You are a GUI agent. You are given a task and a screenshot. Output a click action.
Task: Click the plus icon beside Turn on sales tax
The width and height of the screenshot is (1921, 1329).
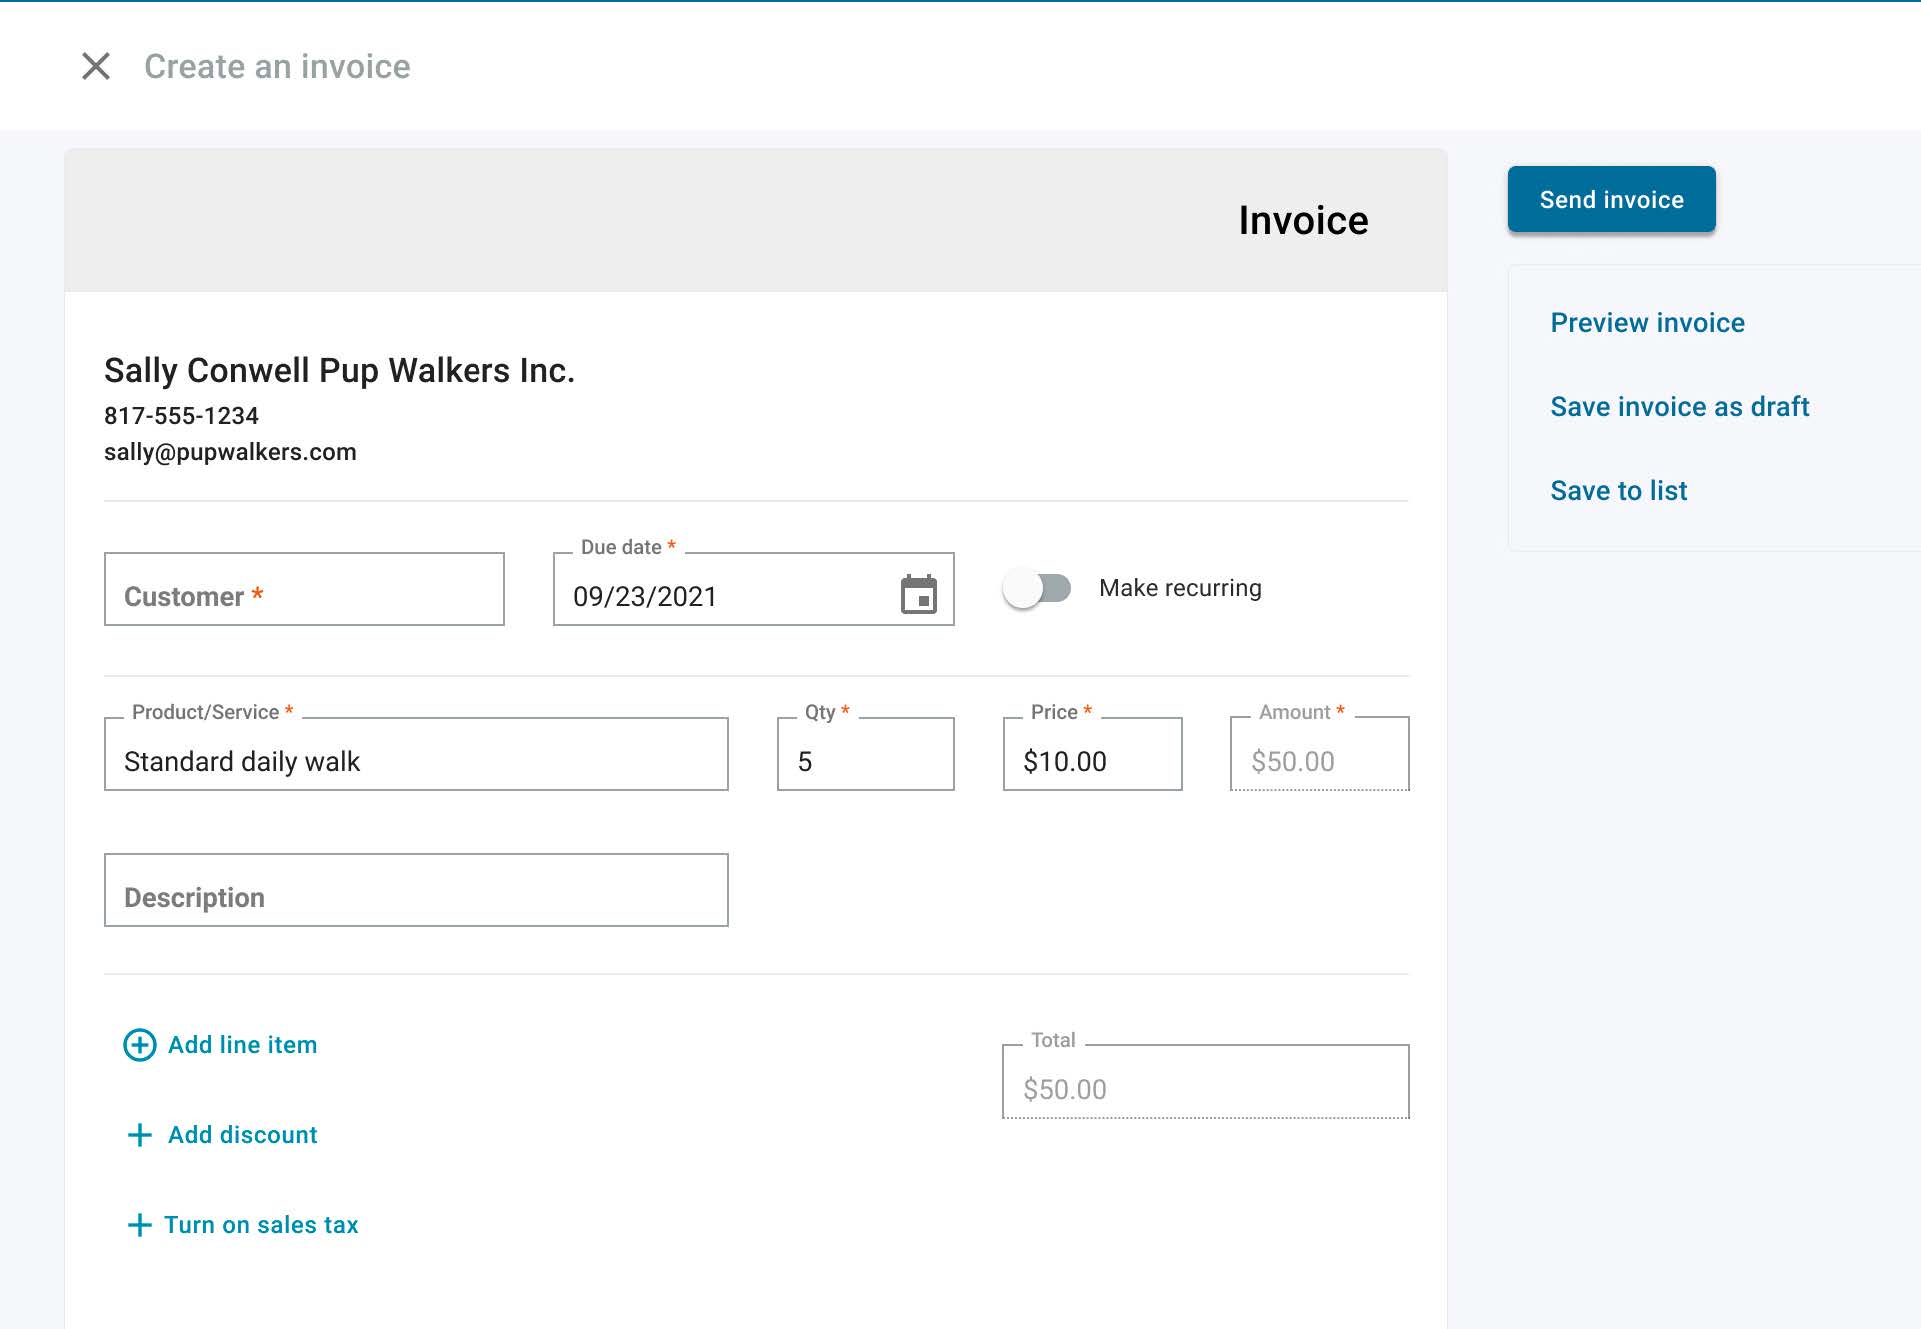coord(140,1225)
